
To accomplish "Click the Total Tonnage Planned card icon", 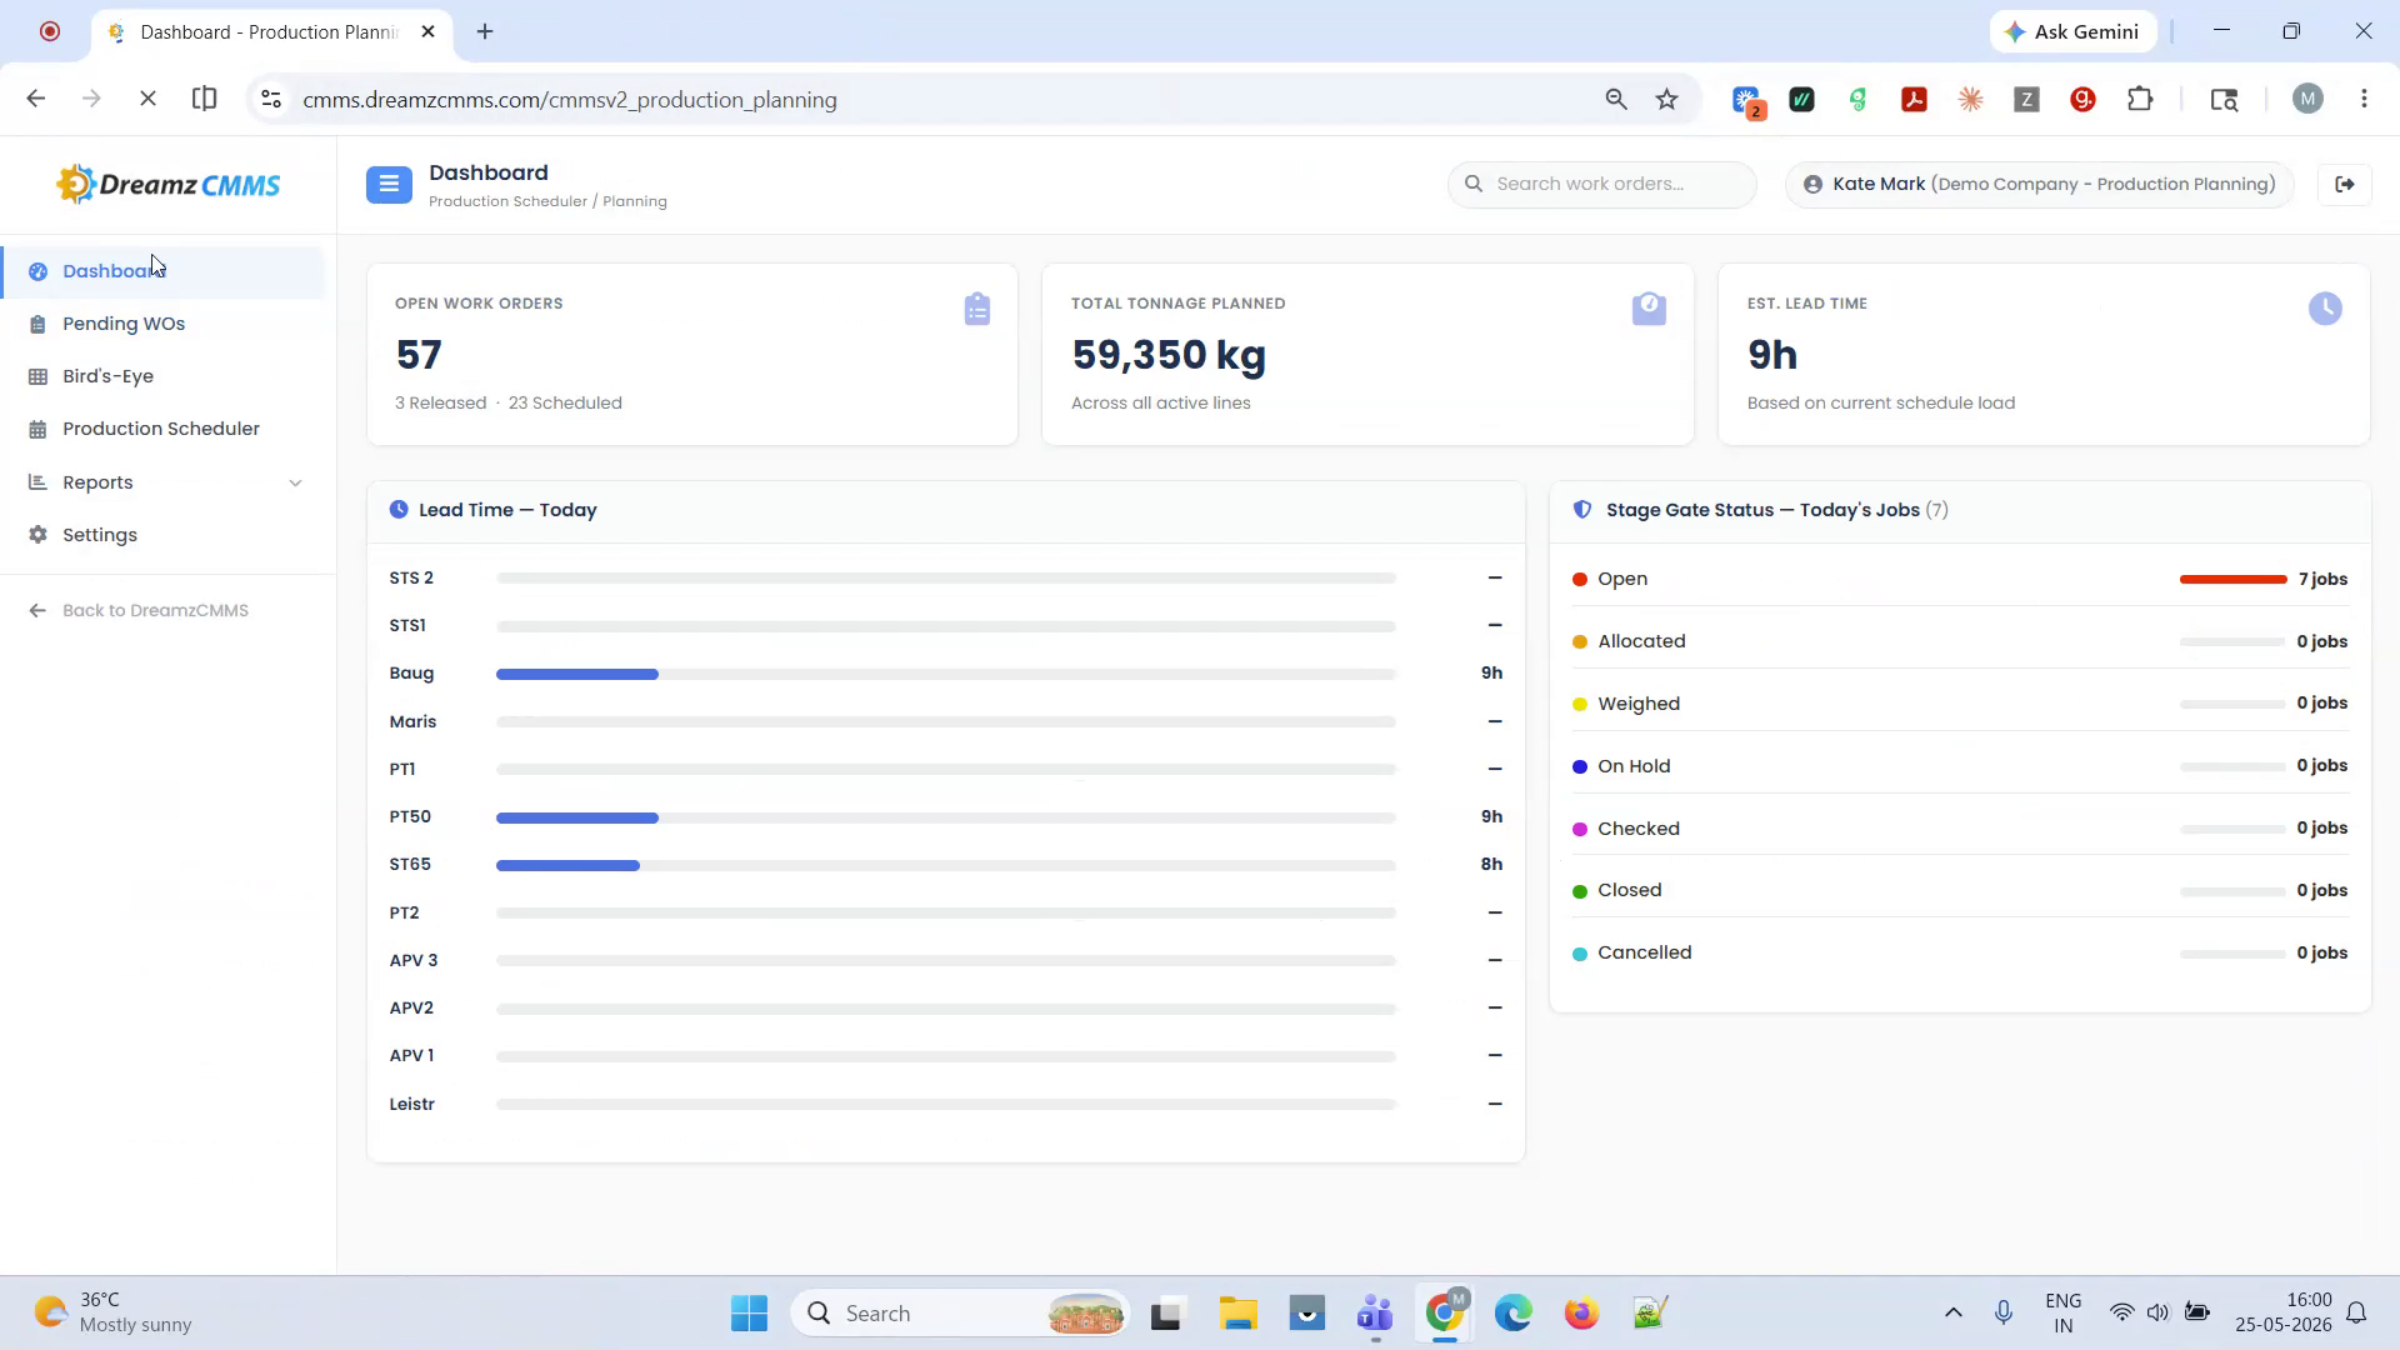I will pyautogui.click(x=1649, y=309).
